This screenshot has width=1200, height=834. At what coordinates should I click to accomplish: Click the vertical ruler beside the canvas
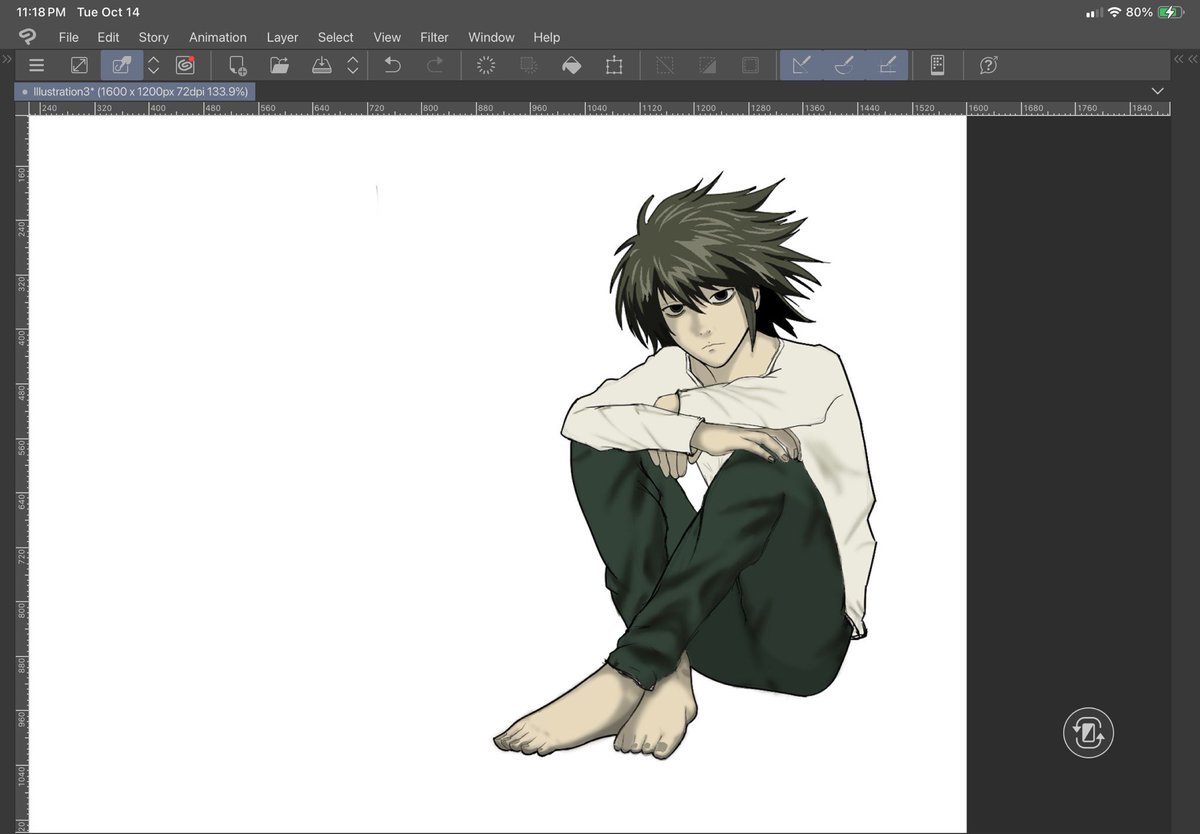(22, 474)
